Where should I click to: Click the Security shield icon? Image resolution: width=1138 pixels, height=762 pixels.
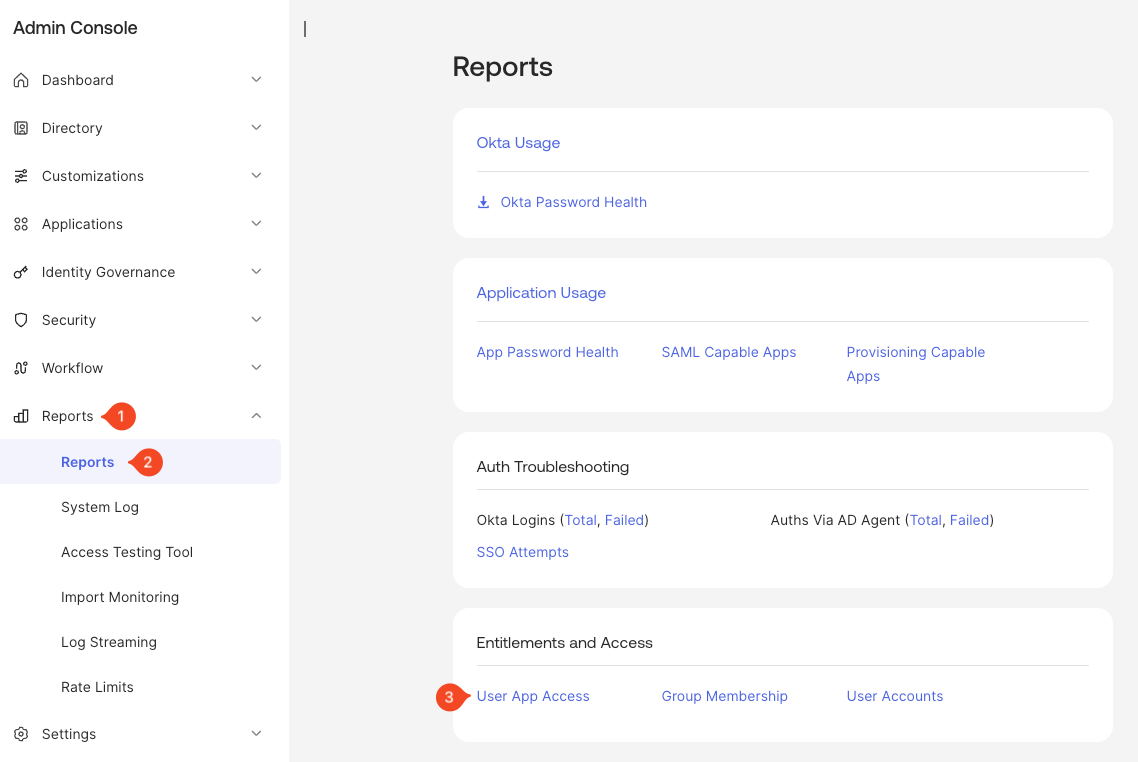pos(21,320)
